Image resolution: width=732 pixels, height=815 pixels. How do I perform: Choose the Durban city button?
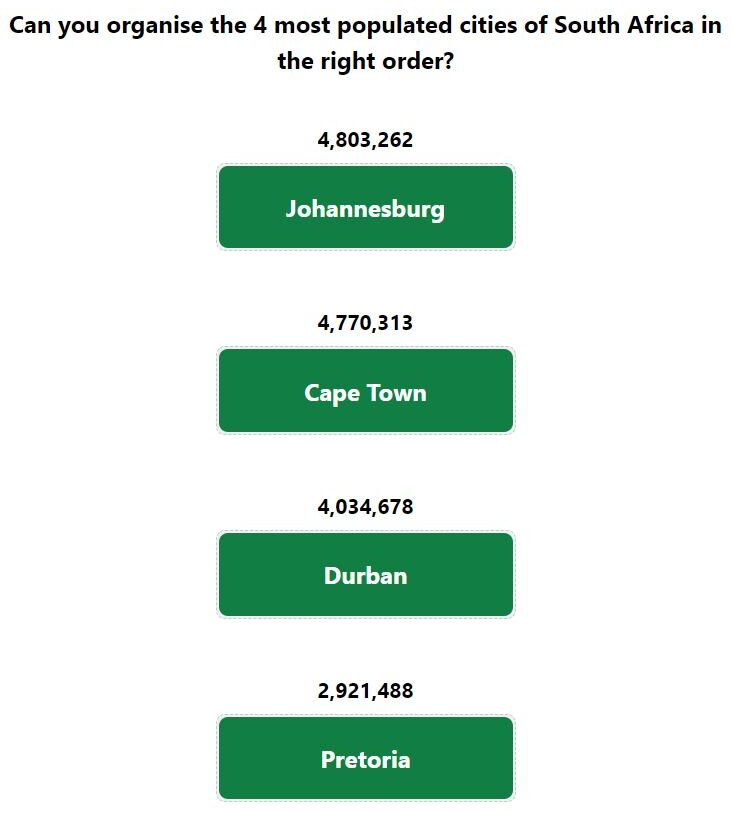(365, 574)
